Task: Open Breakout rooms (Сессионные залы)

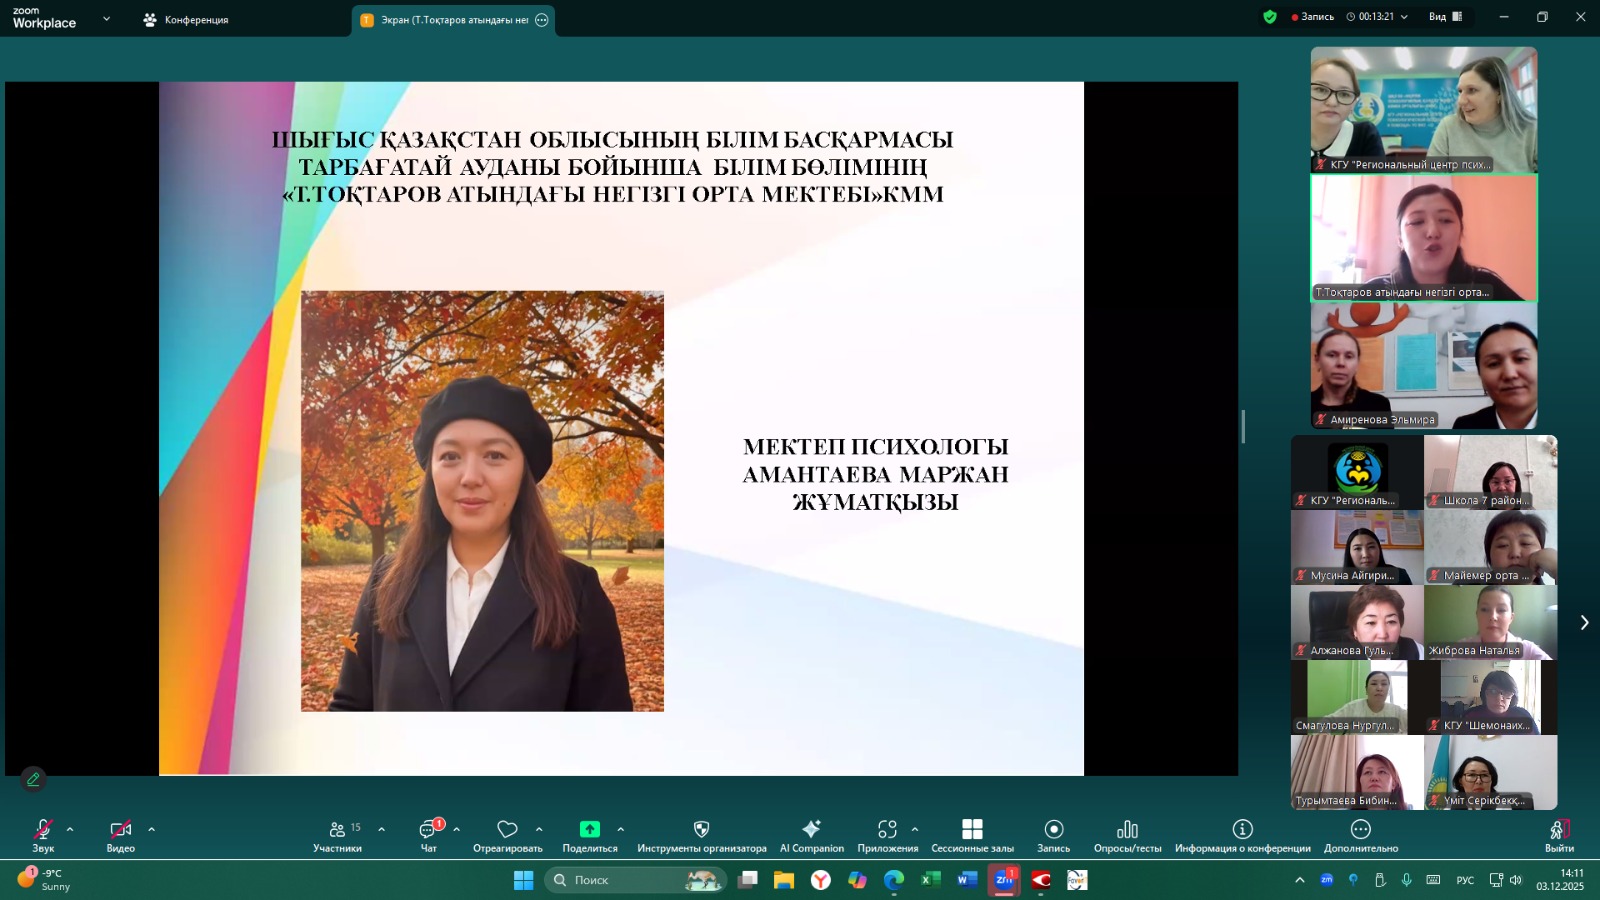Action: pos(972,835)
